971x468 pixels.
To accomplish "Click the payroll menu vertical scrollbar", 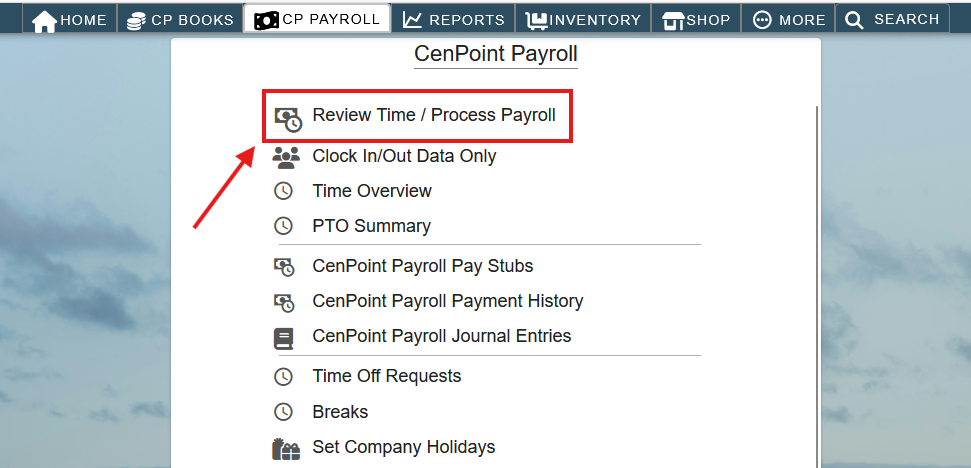I will pos(817,287).
